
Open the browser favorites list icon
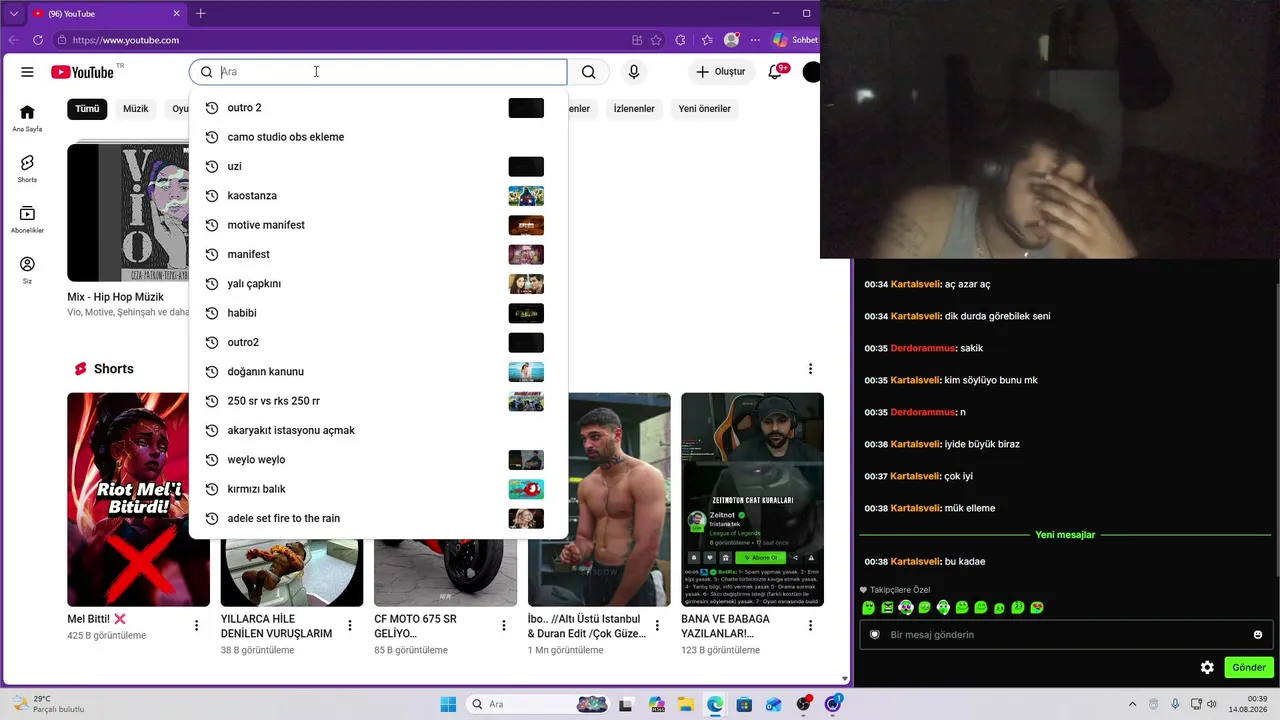pos(707,40)
